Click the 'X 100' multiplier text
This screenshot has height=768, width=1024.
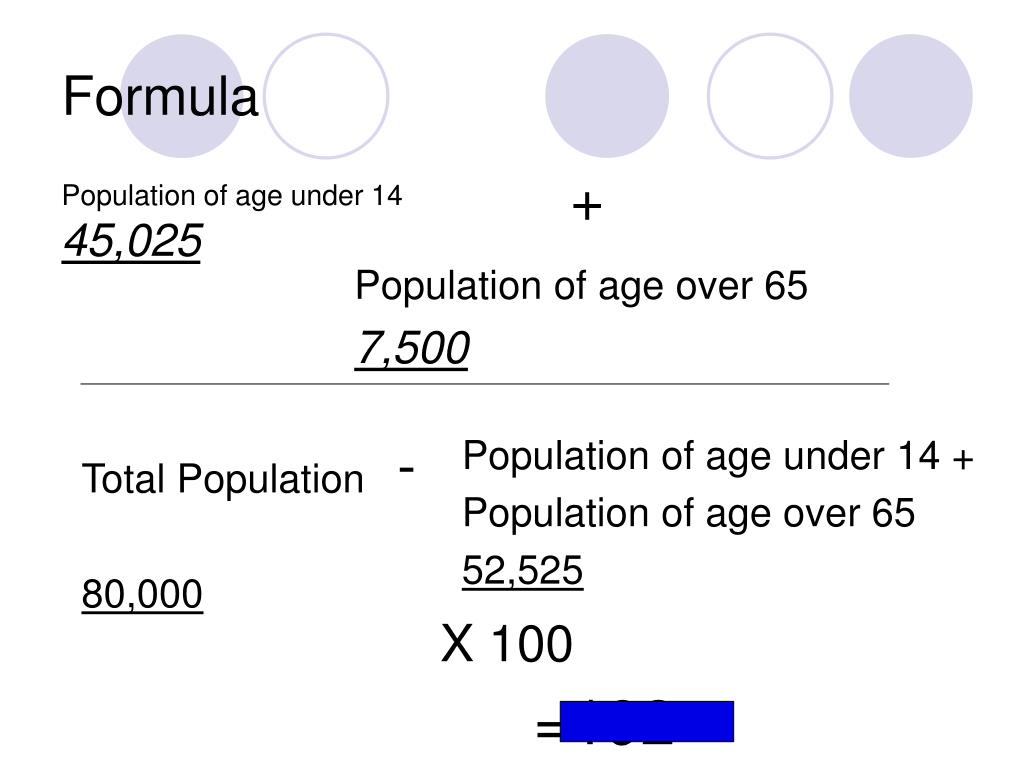507,644
